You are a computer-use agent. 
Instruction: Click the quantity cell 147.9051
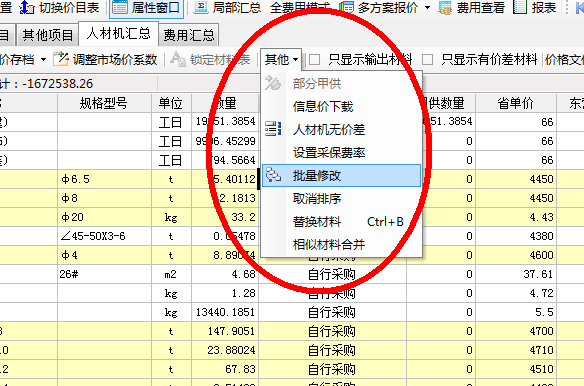(225, 331)
